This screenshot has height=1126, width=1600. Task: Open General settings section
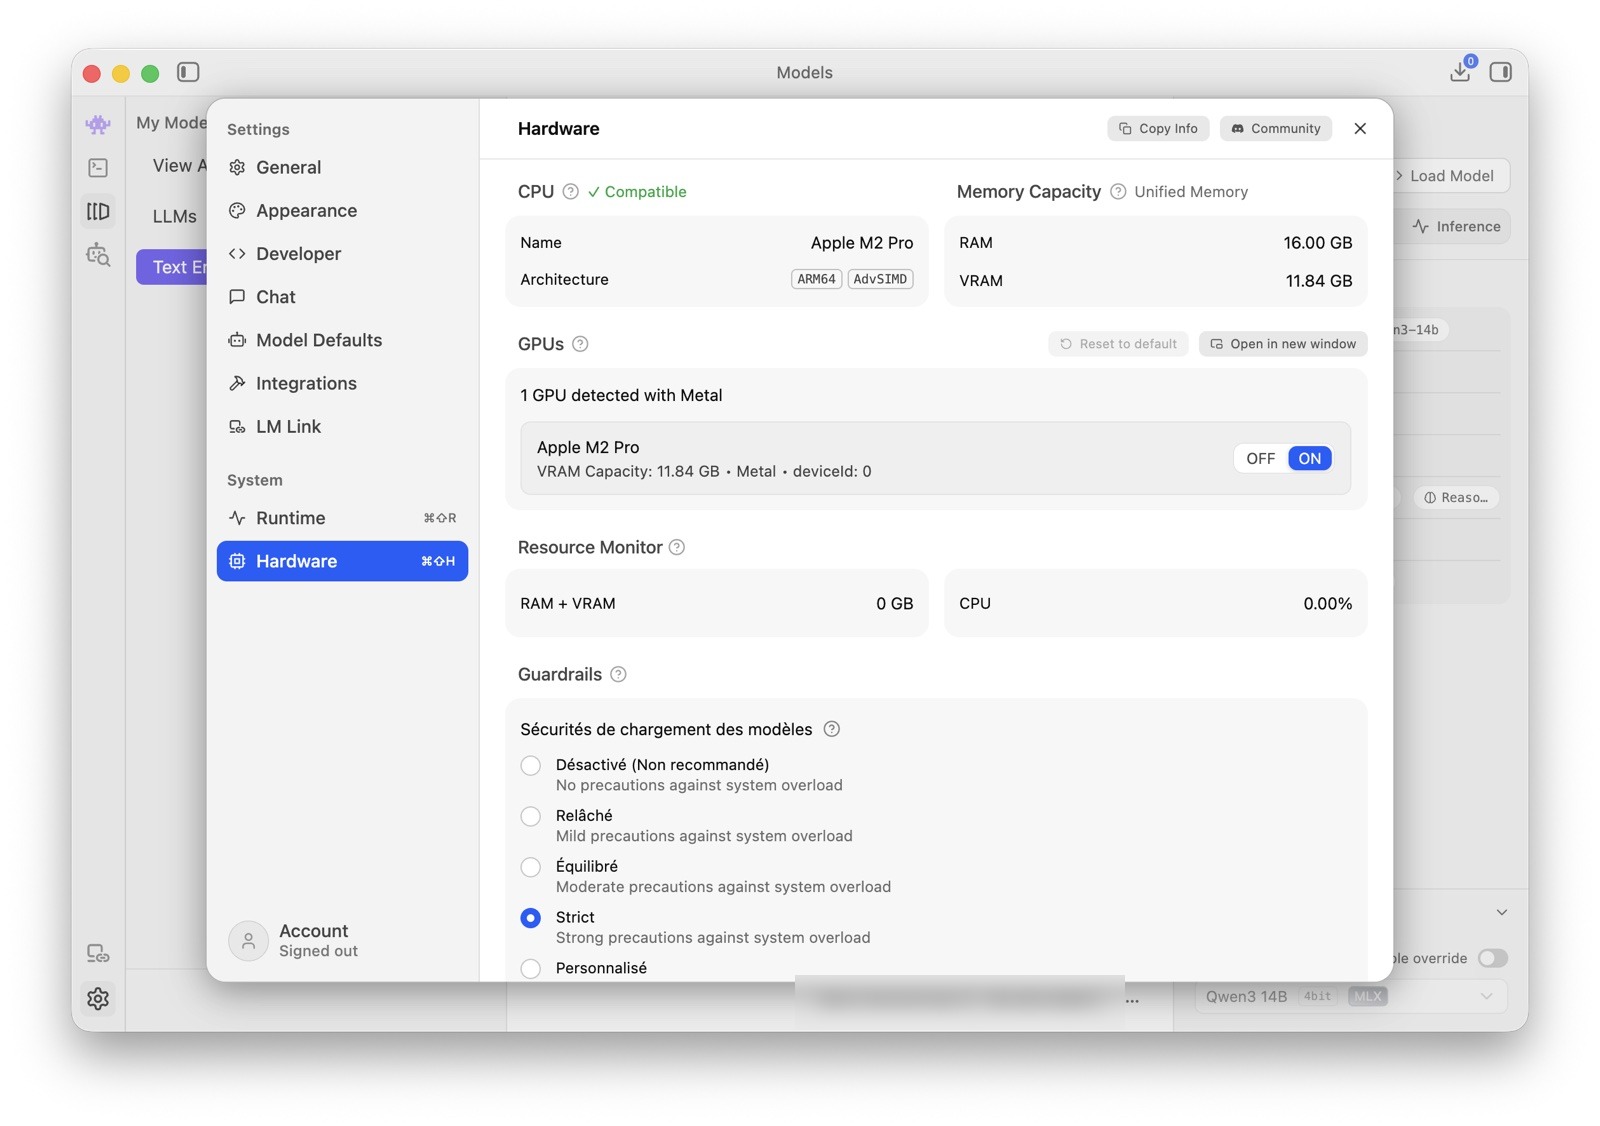pyautogui.click(x=342, y=167)
